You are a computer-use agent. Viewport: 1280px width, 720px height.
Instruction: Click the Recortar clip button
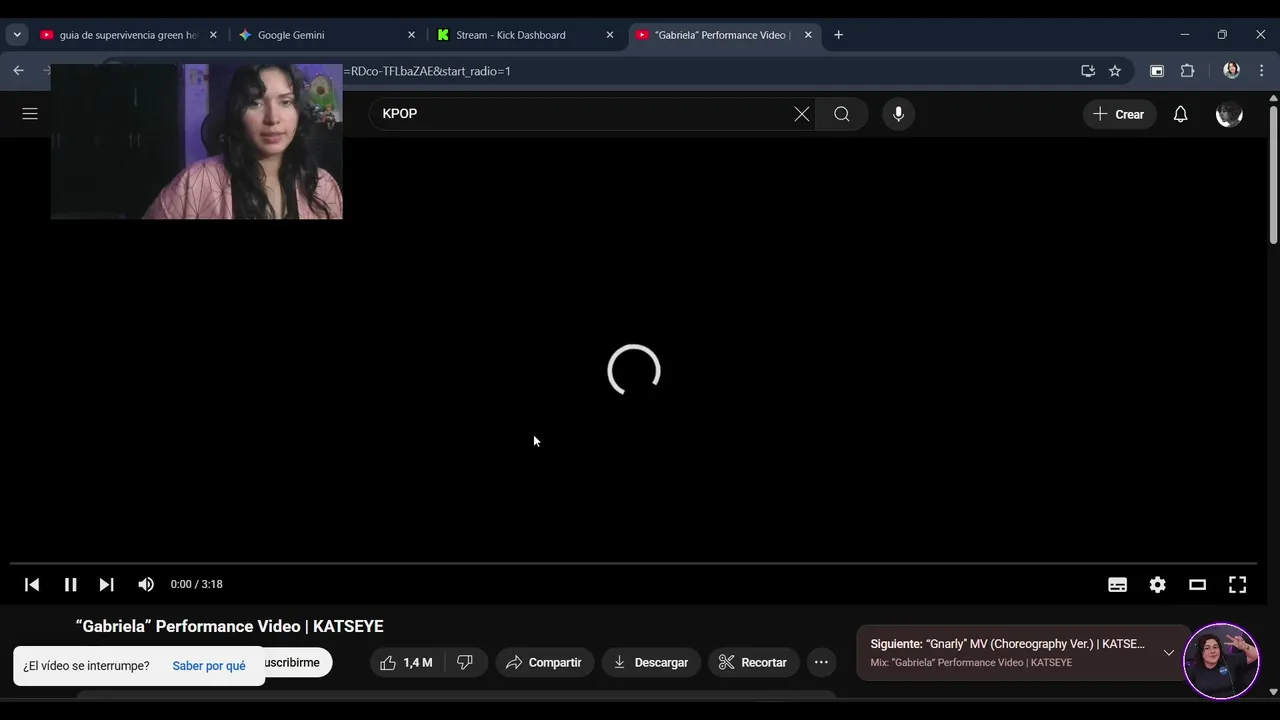pos(753,662)
